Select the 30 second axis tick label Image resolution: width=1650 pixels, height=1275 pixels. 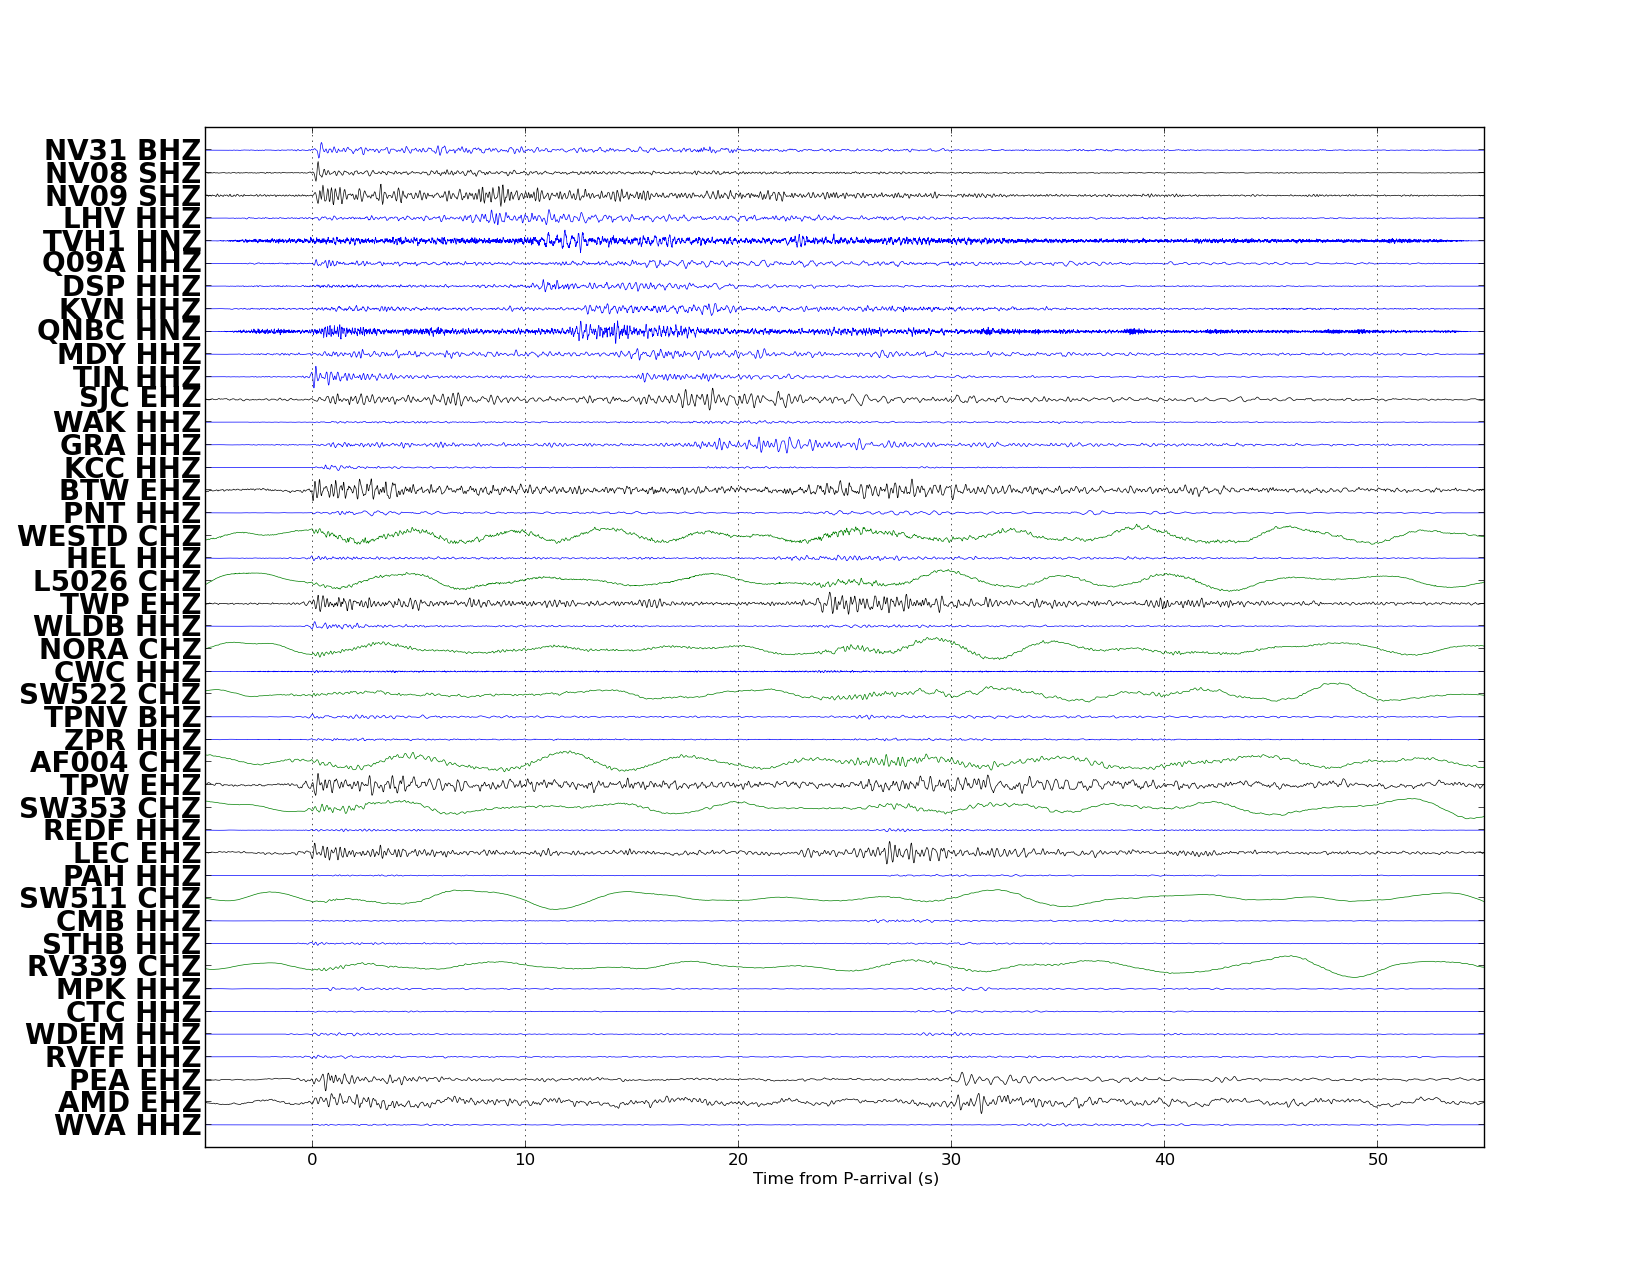pos(951,1160)
